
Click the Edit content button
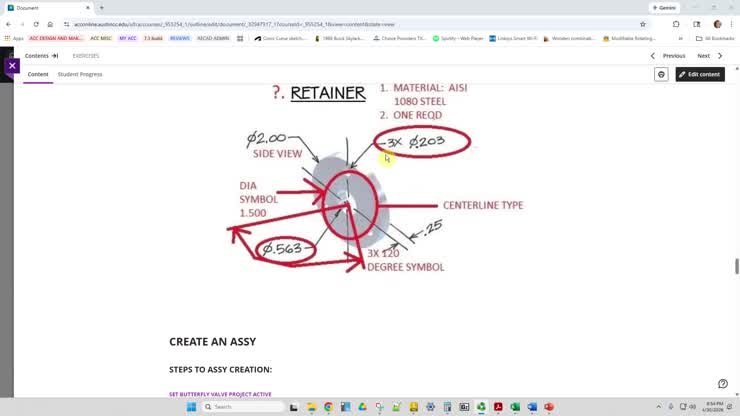point(700,74)
